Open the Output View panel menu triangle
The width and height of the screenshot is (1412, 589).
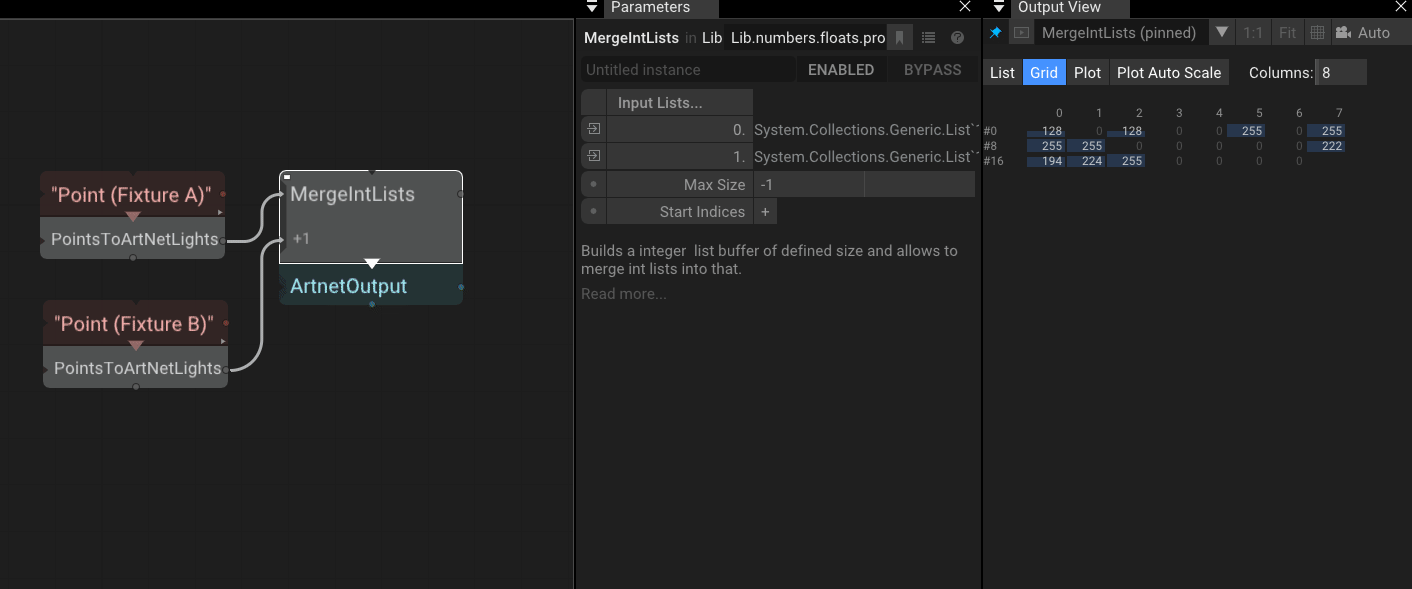click(x=998, y=7)
